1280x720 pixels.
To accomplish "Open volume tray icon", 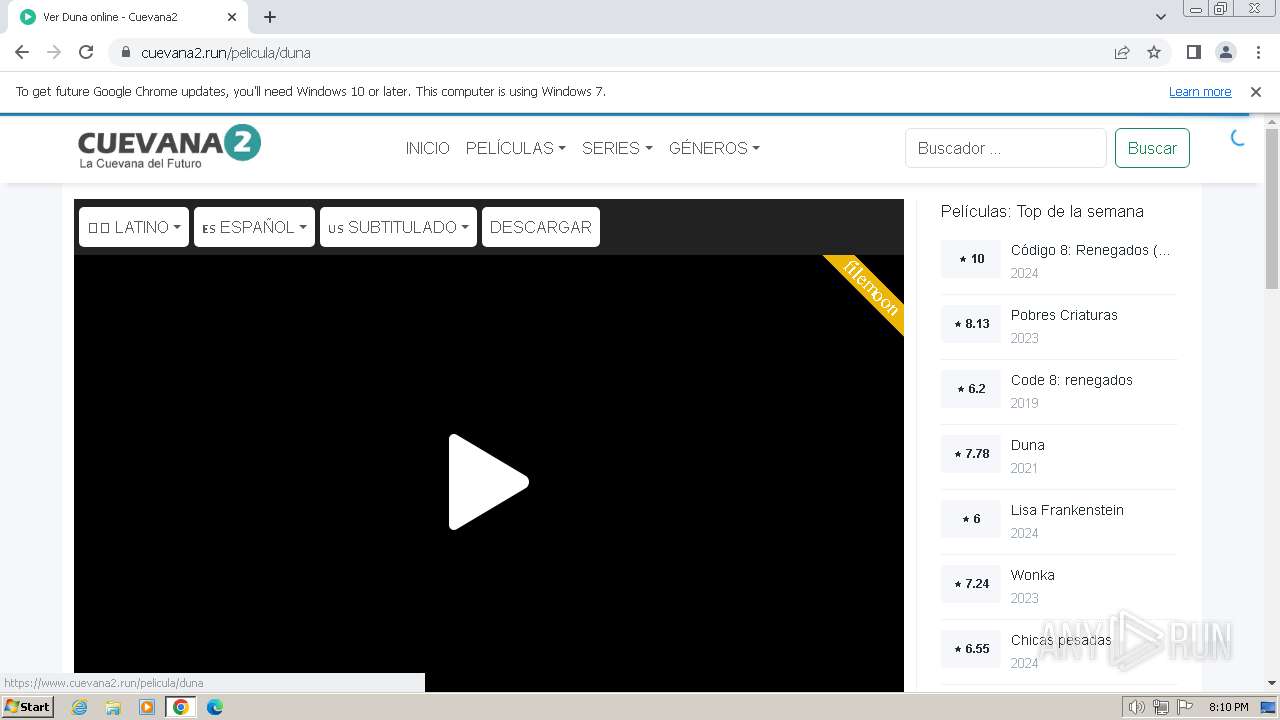I will (1137, 707).
